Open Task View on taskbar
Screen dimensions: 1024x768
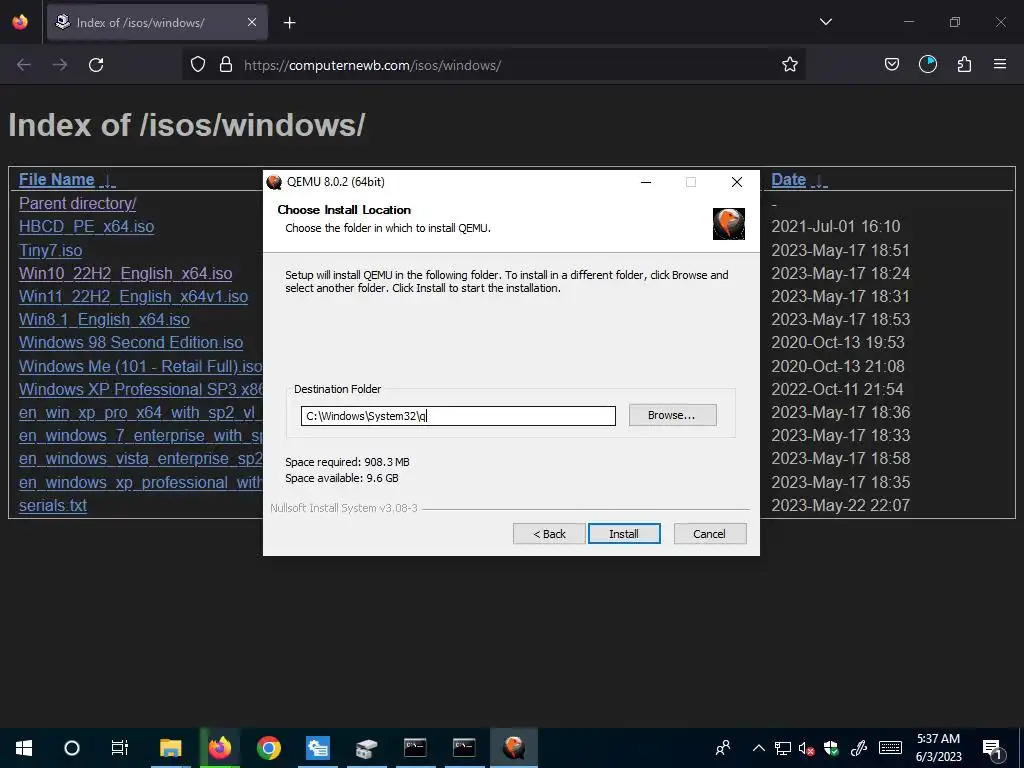(x=120, y=748)
